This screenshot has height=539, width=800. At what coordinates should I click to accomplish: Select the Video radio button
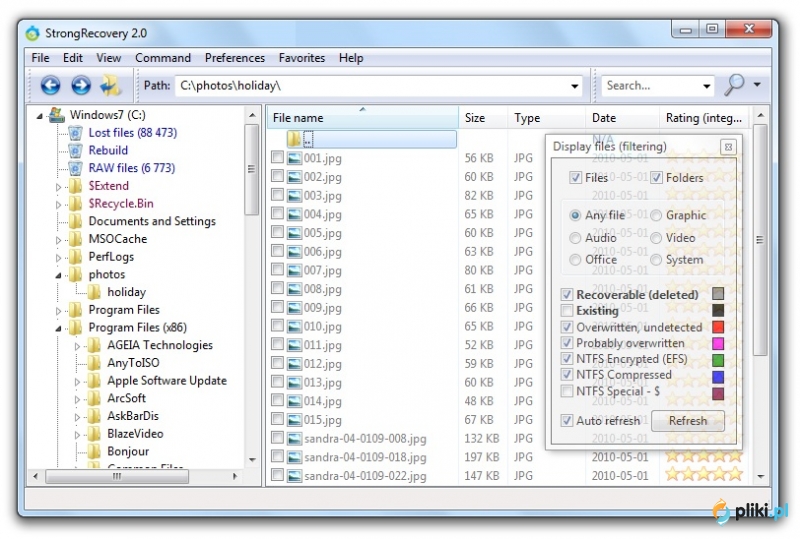click(656, 238)
